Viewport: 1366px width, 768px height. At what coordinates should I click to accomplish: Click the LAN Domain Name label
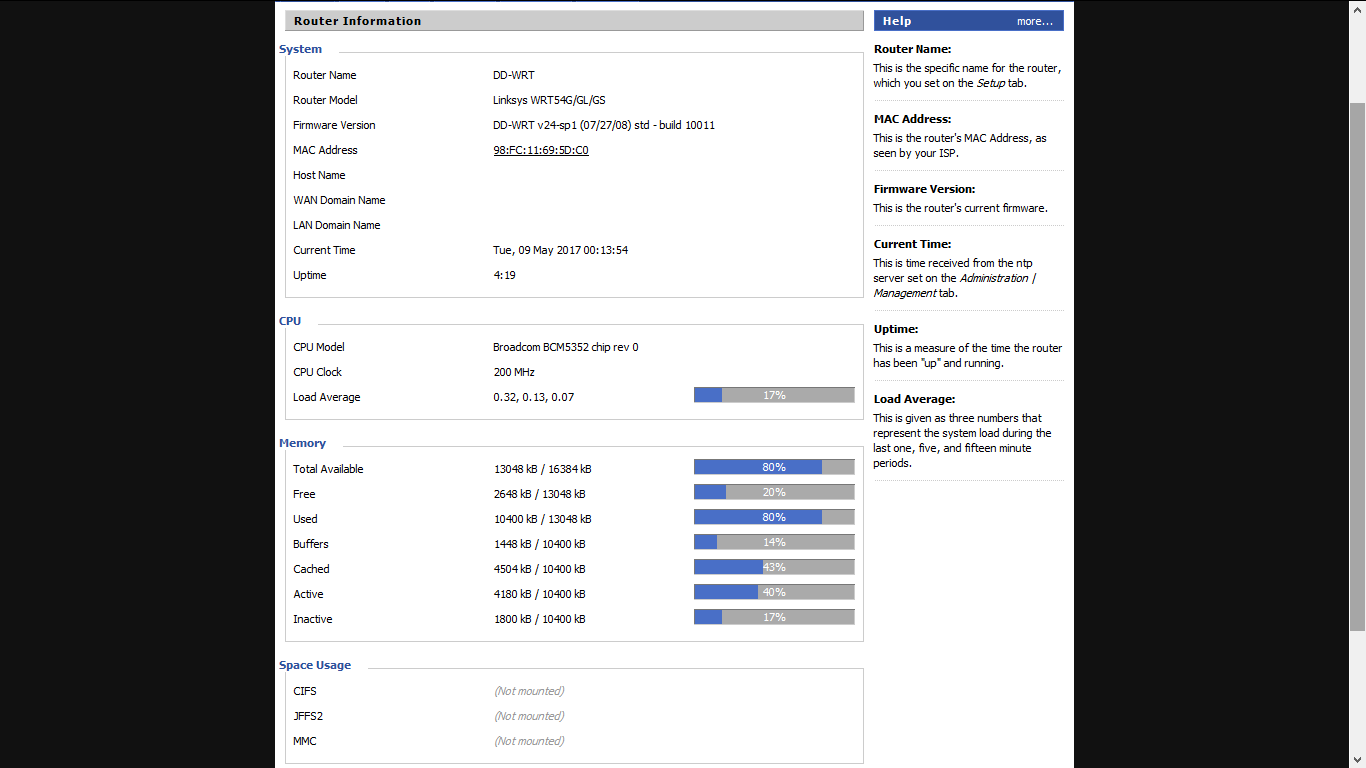point(337,225)
